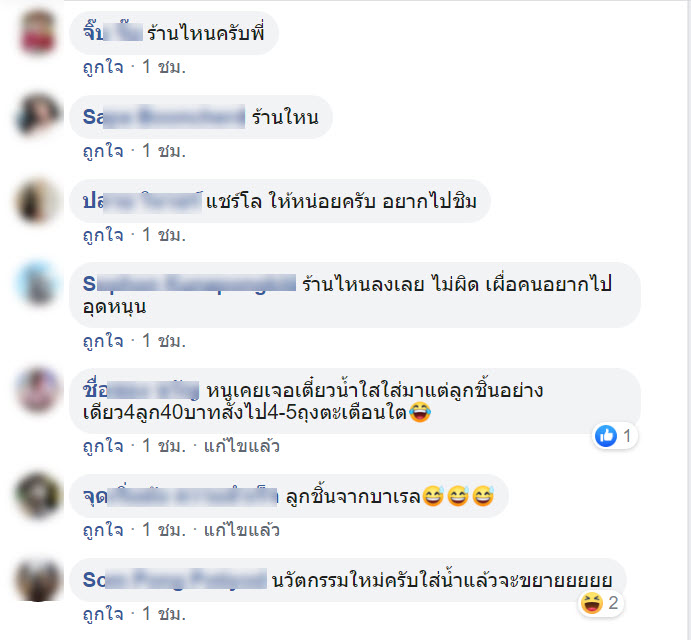691x640 pixels.
Task: Like the 'ร้านไหนครับพี่' comment via ถูกใจ
Action: [103, 67]
